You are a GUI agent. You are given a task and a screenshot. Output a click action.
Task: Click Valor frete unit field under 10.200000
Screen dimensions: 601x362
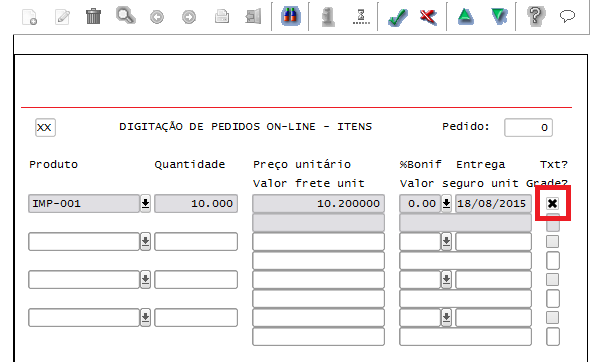(318, 222)
